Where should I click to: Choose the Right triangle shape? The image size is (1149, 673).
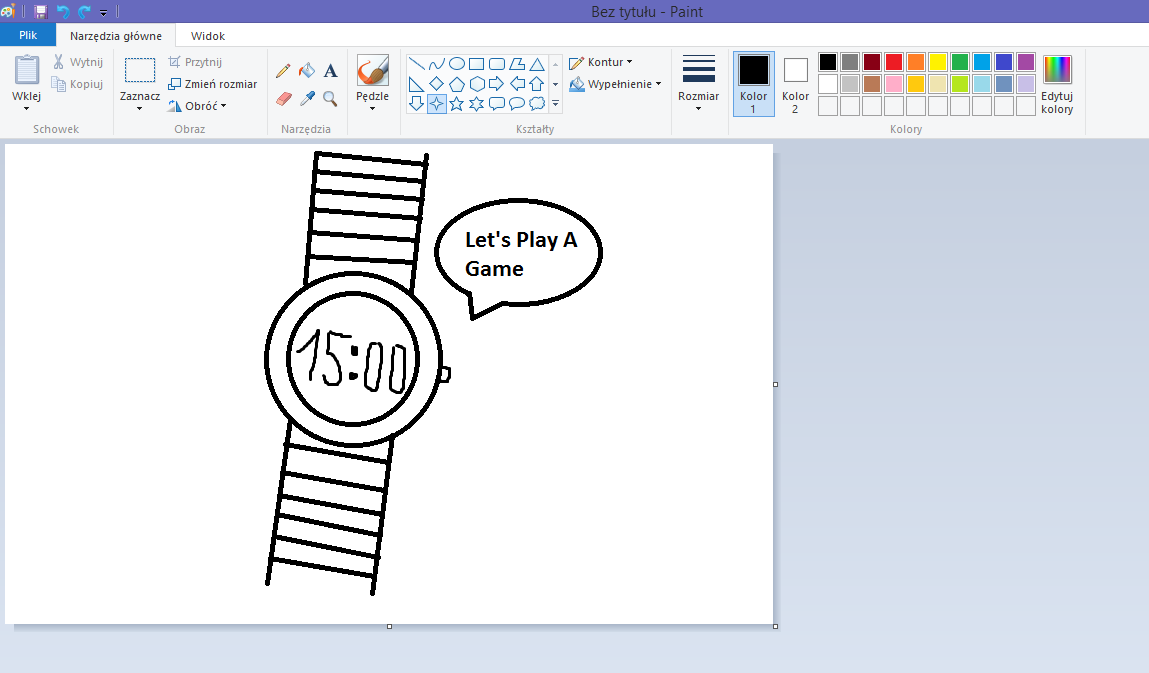click(x=416, y=84)
